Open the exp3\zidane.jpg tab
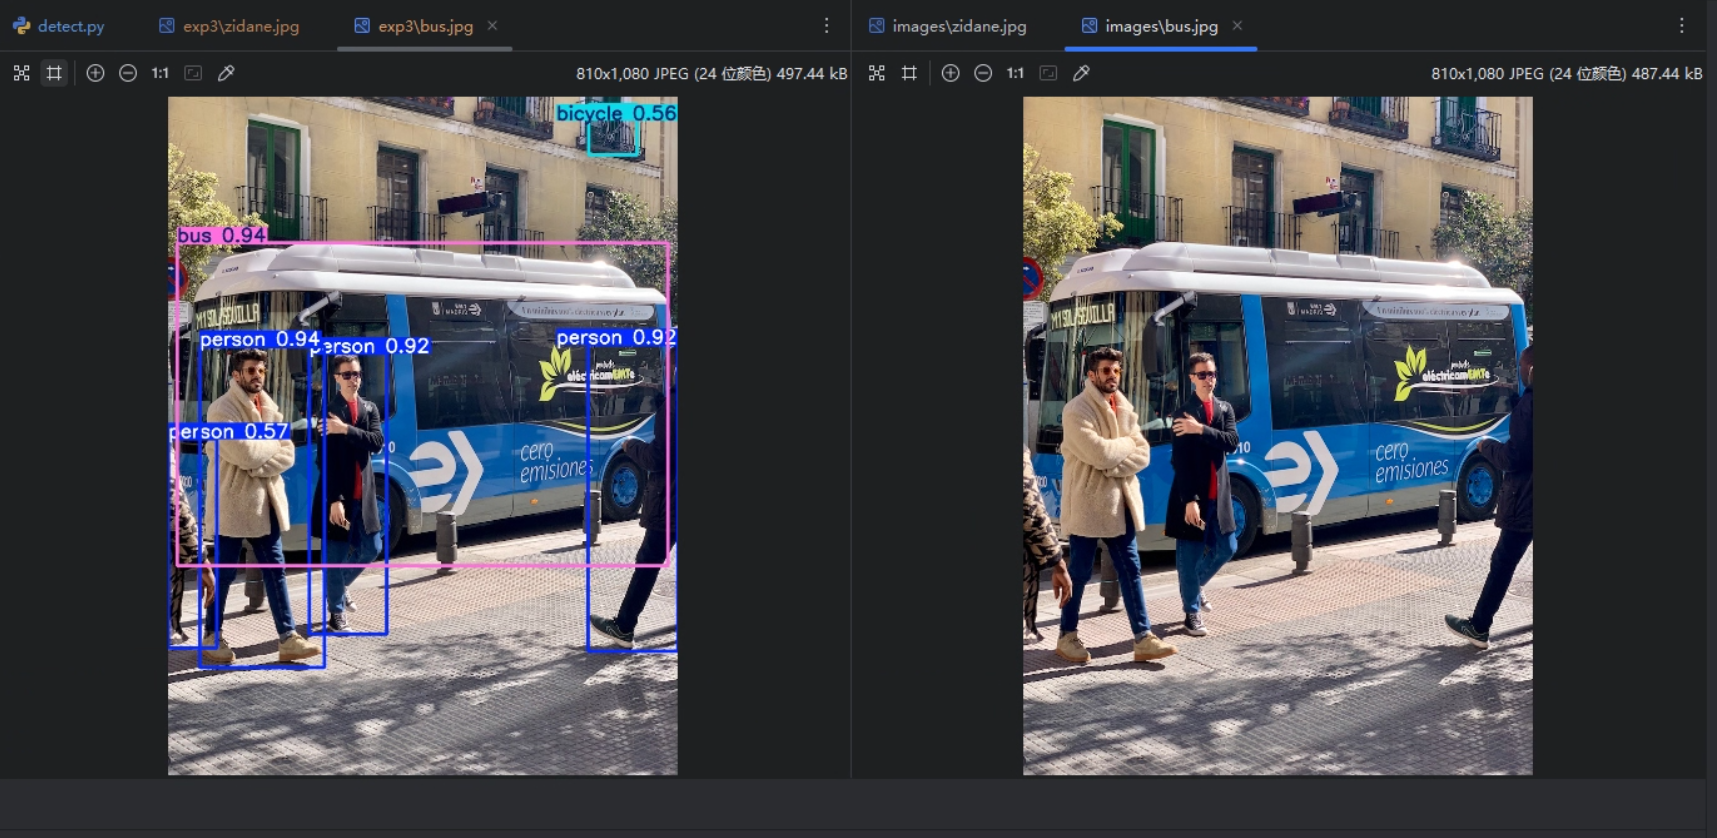The width and height of the screenshot is (1717, 838). [x=229, y=26]
